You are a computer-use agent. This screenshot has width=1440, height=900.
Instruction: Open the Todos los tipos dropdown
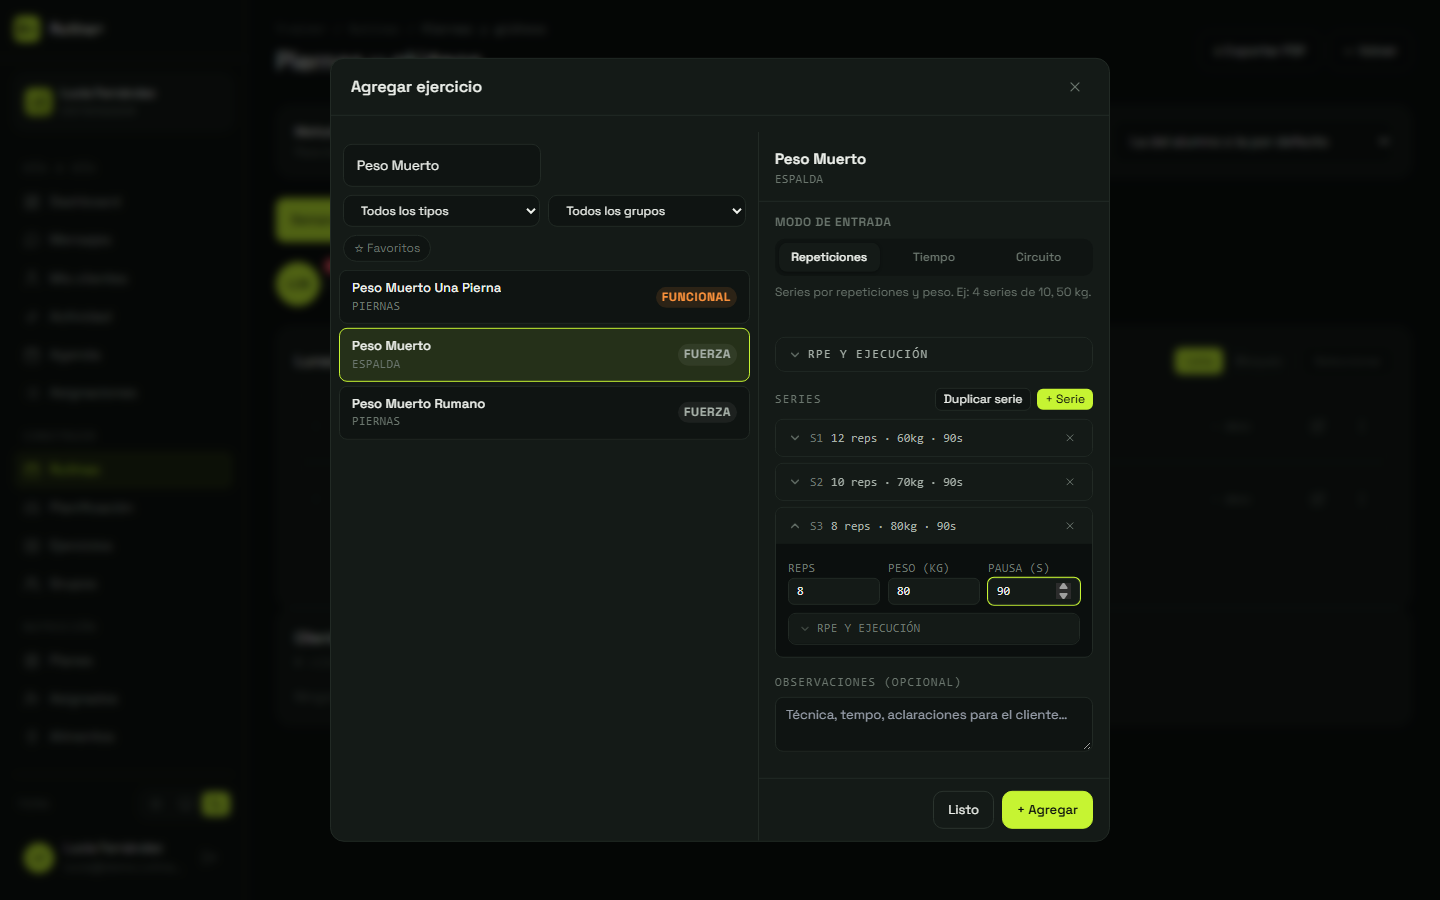click(441, 211)
